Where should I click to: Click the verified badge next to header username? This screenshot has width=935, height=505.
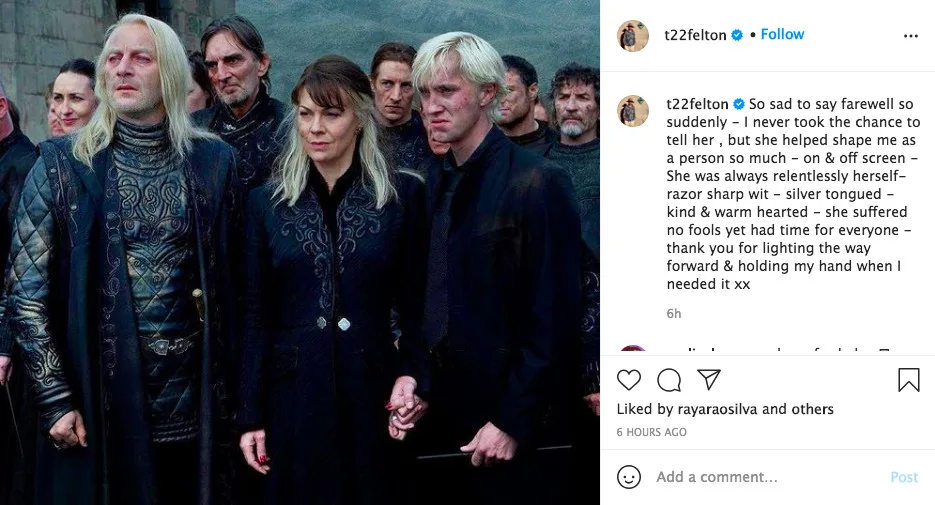click(737, 35)
